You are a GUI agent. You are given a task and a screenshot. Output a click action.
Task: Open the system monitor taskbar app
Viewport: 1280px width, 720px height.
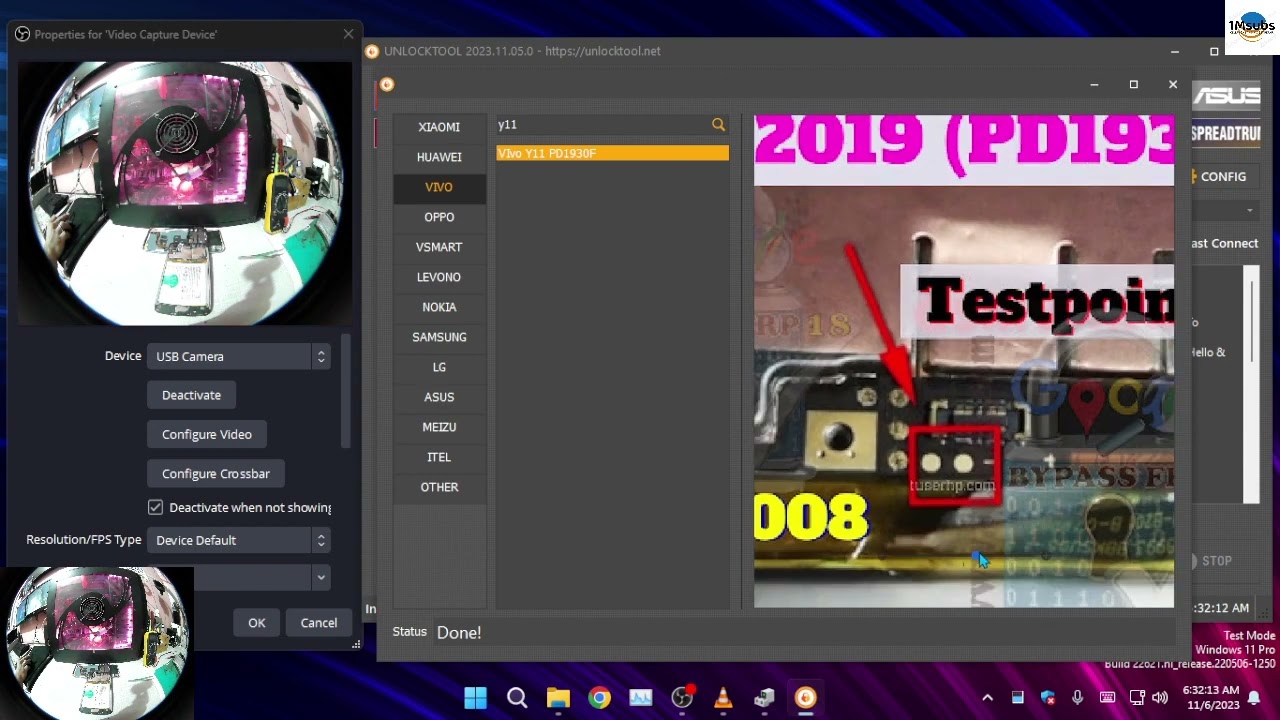tap(640, 697)
